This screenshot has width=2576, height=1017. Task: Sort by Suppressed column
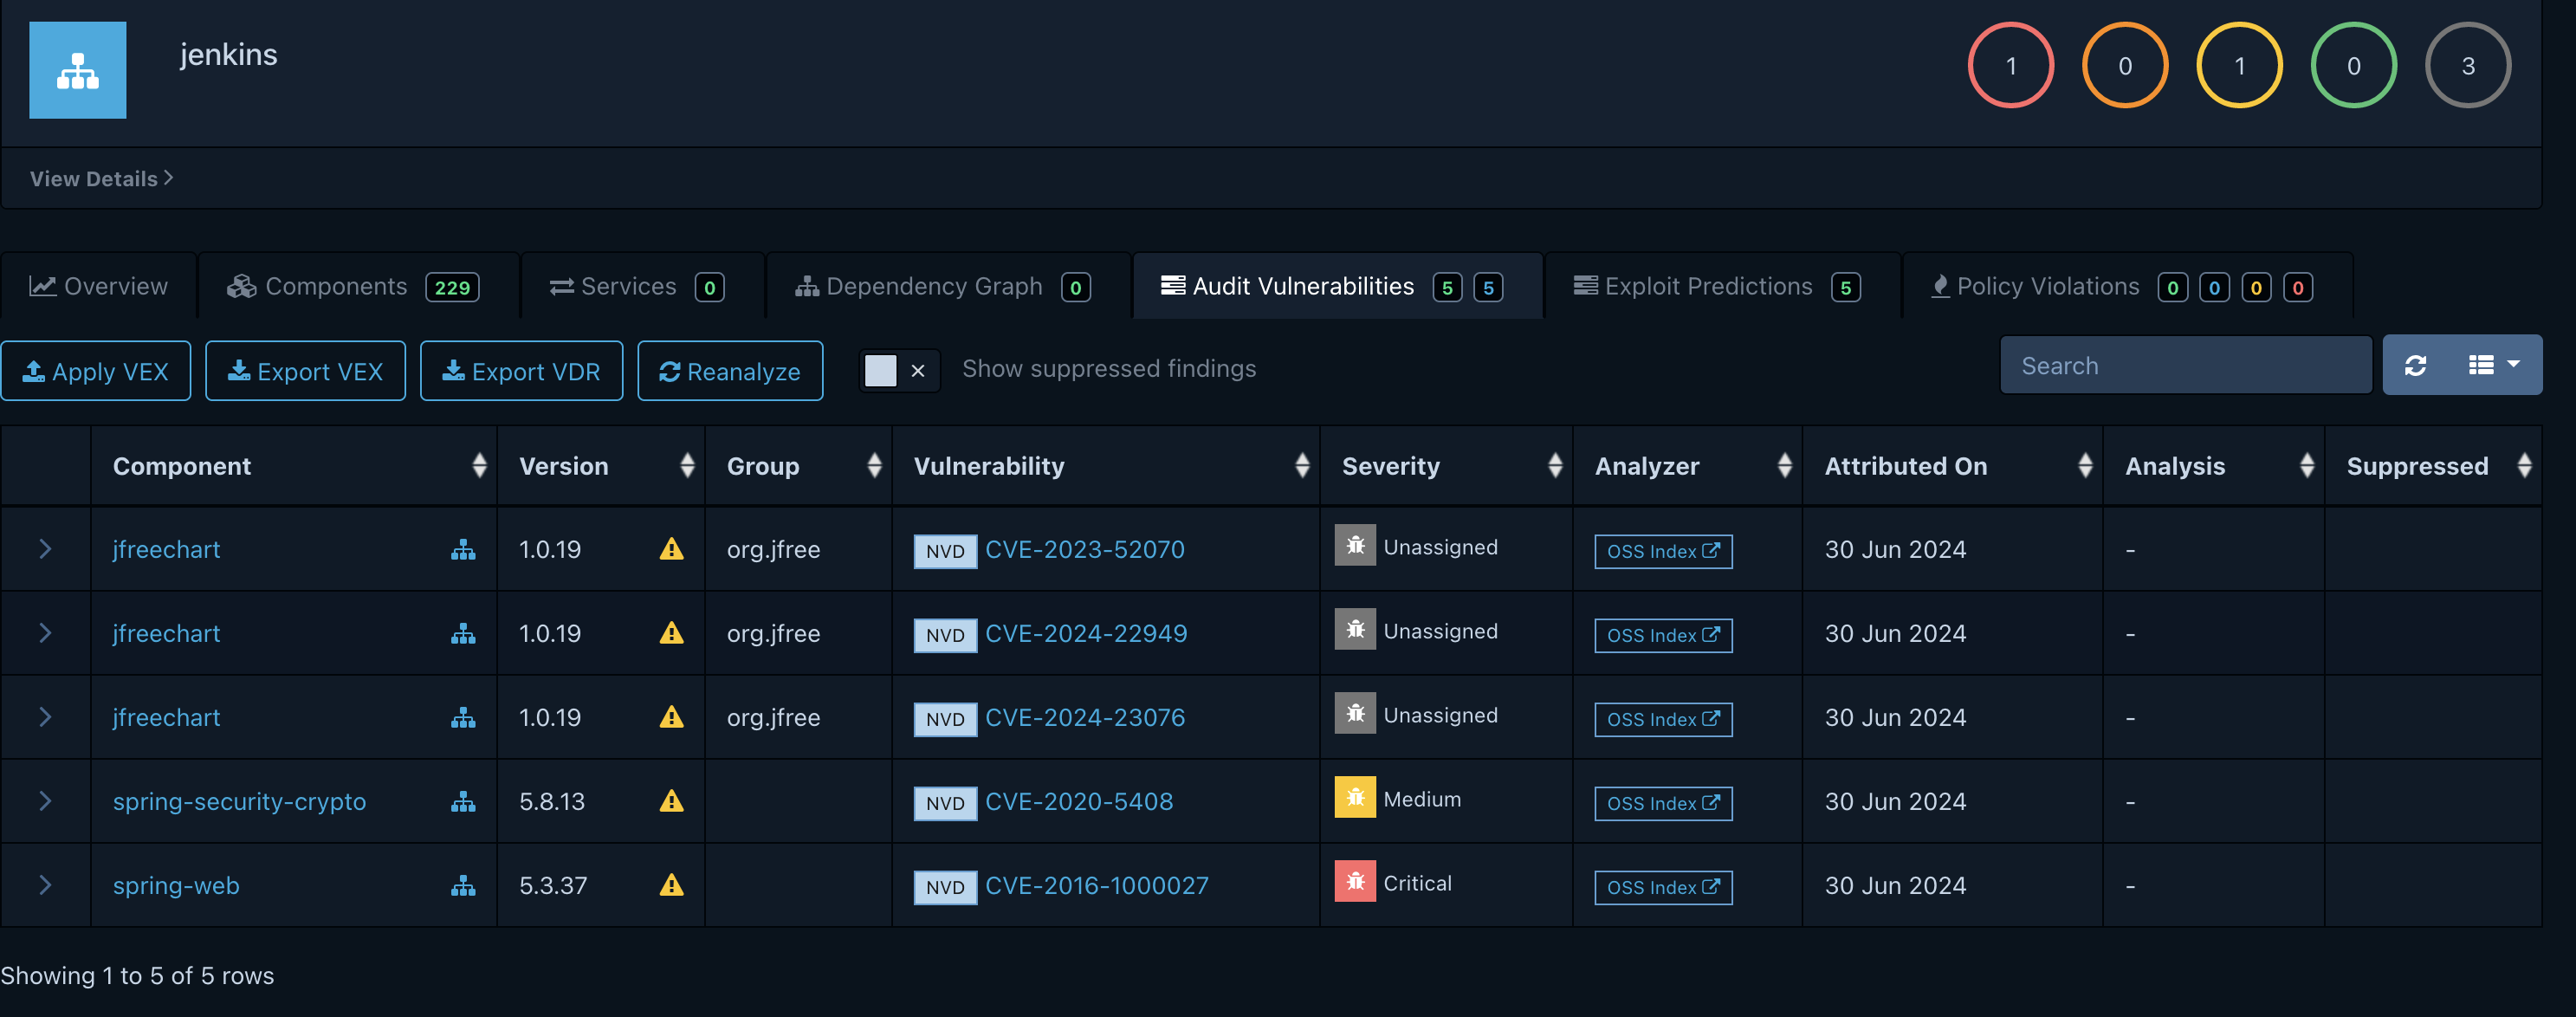2433,466
